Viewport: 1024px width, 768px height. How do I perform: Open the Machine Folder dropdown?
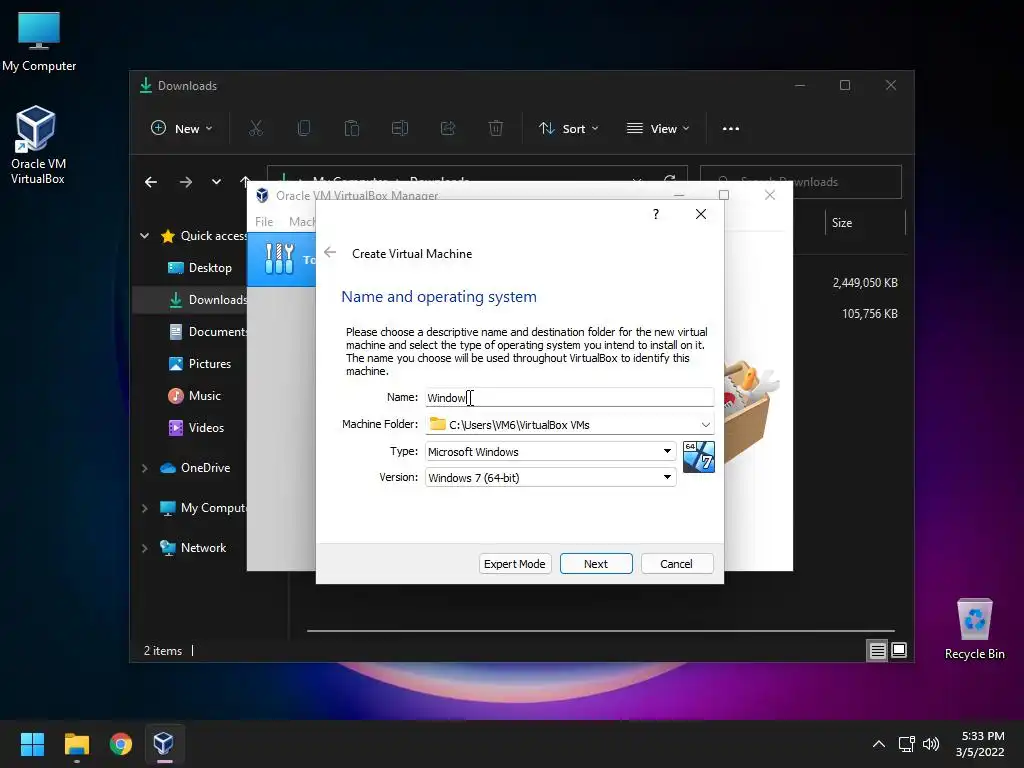pos(705,424)
